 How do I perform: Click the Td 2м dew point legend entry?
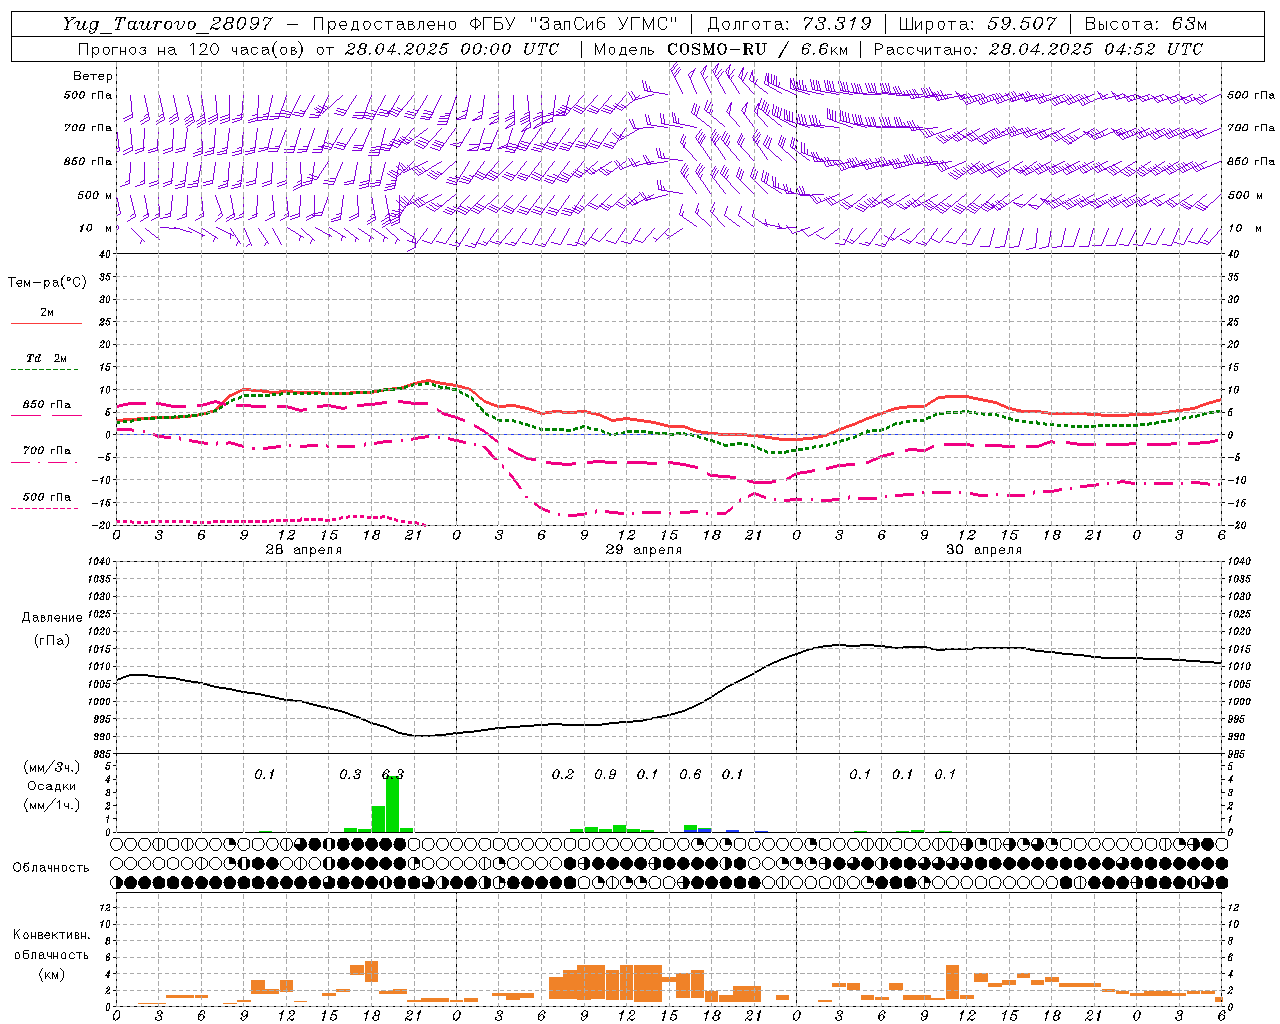47,358
